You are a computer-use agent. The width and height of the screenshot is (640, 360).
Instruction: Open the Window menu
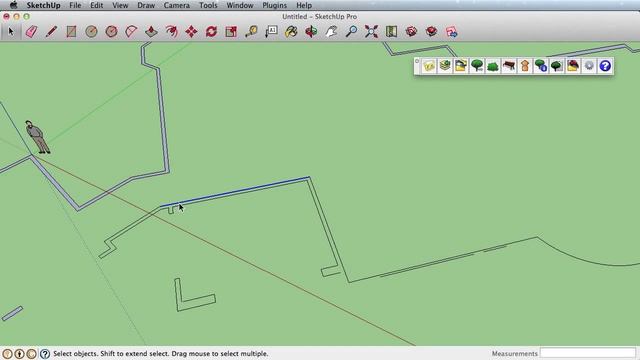(x=240, y=5)
